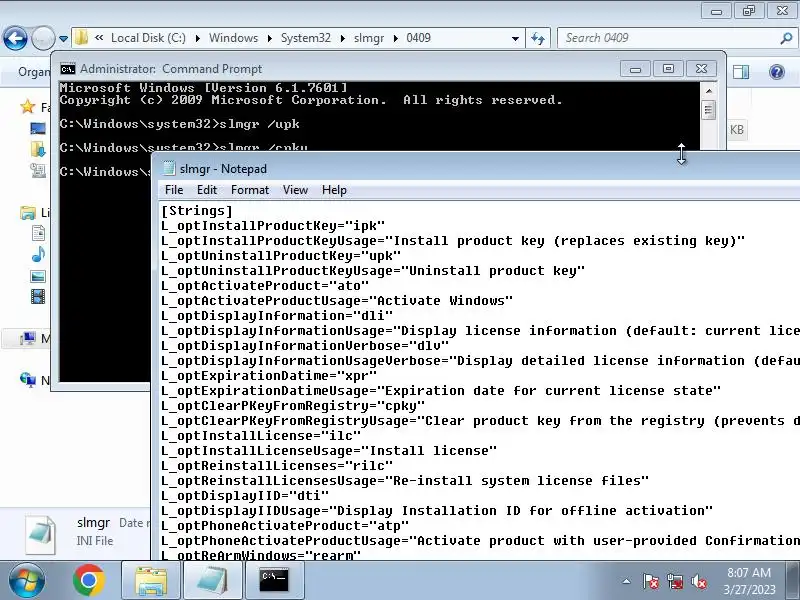
Task: Open Explorer Help question-mark icon
Action: (x=777, y=72)
